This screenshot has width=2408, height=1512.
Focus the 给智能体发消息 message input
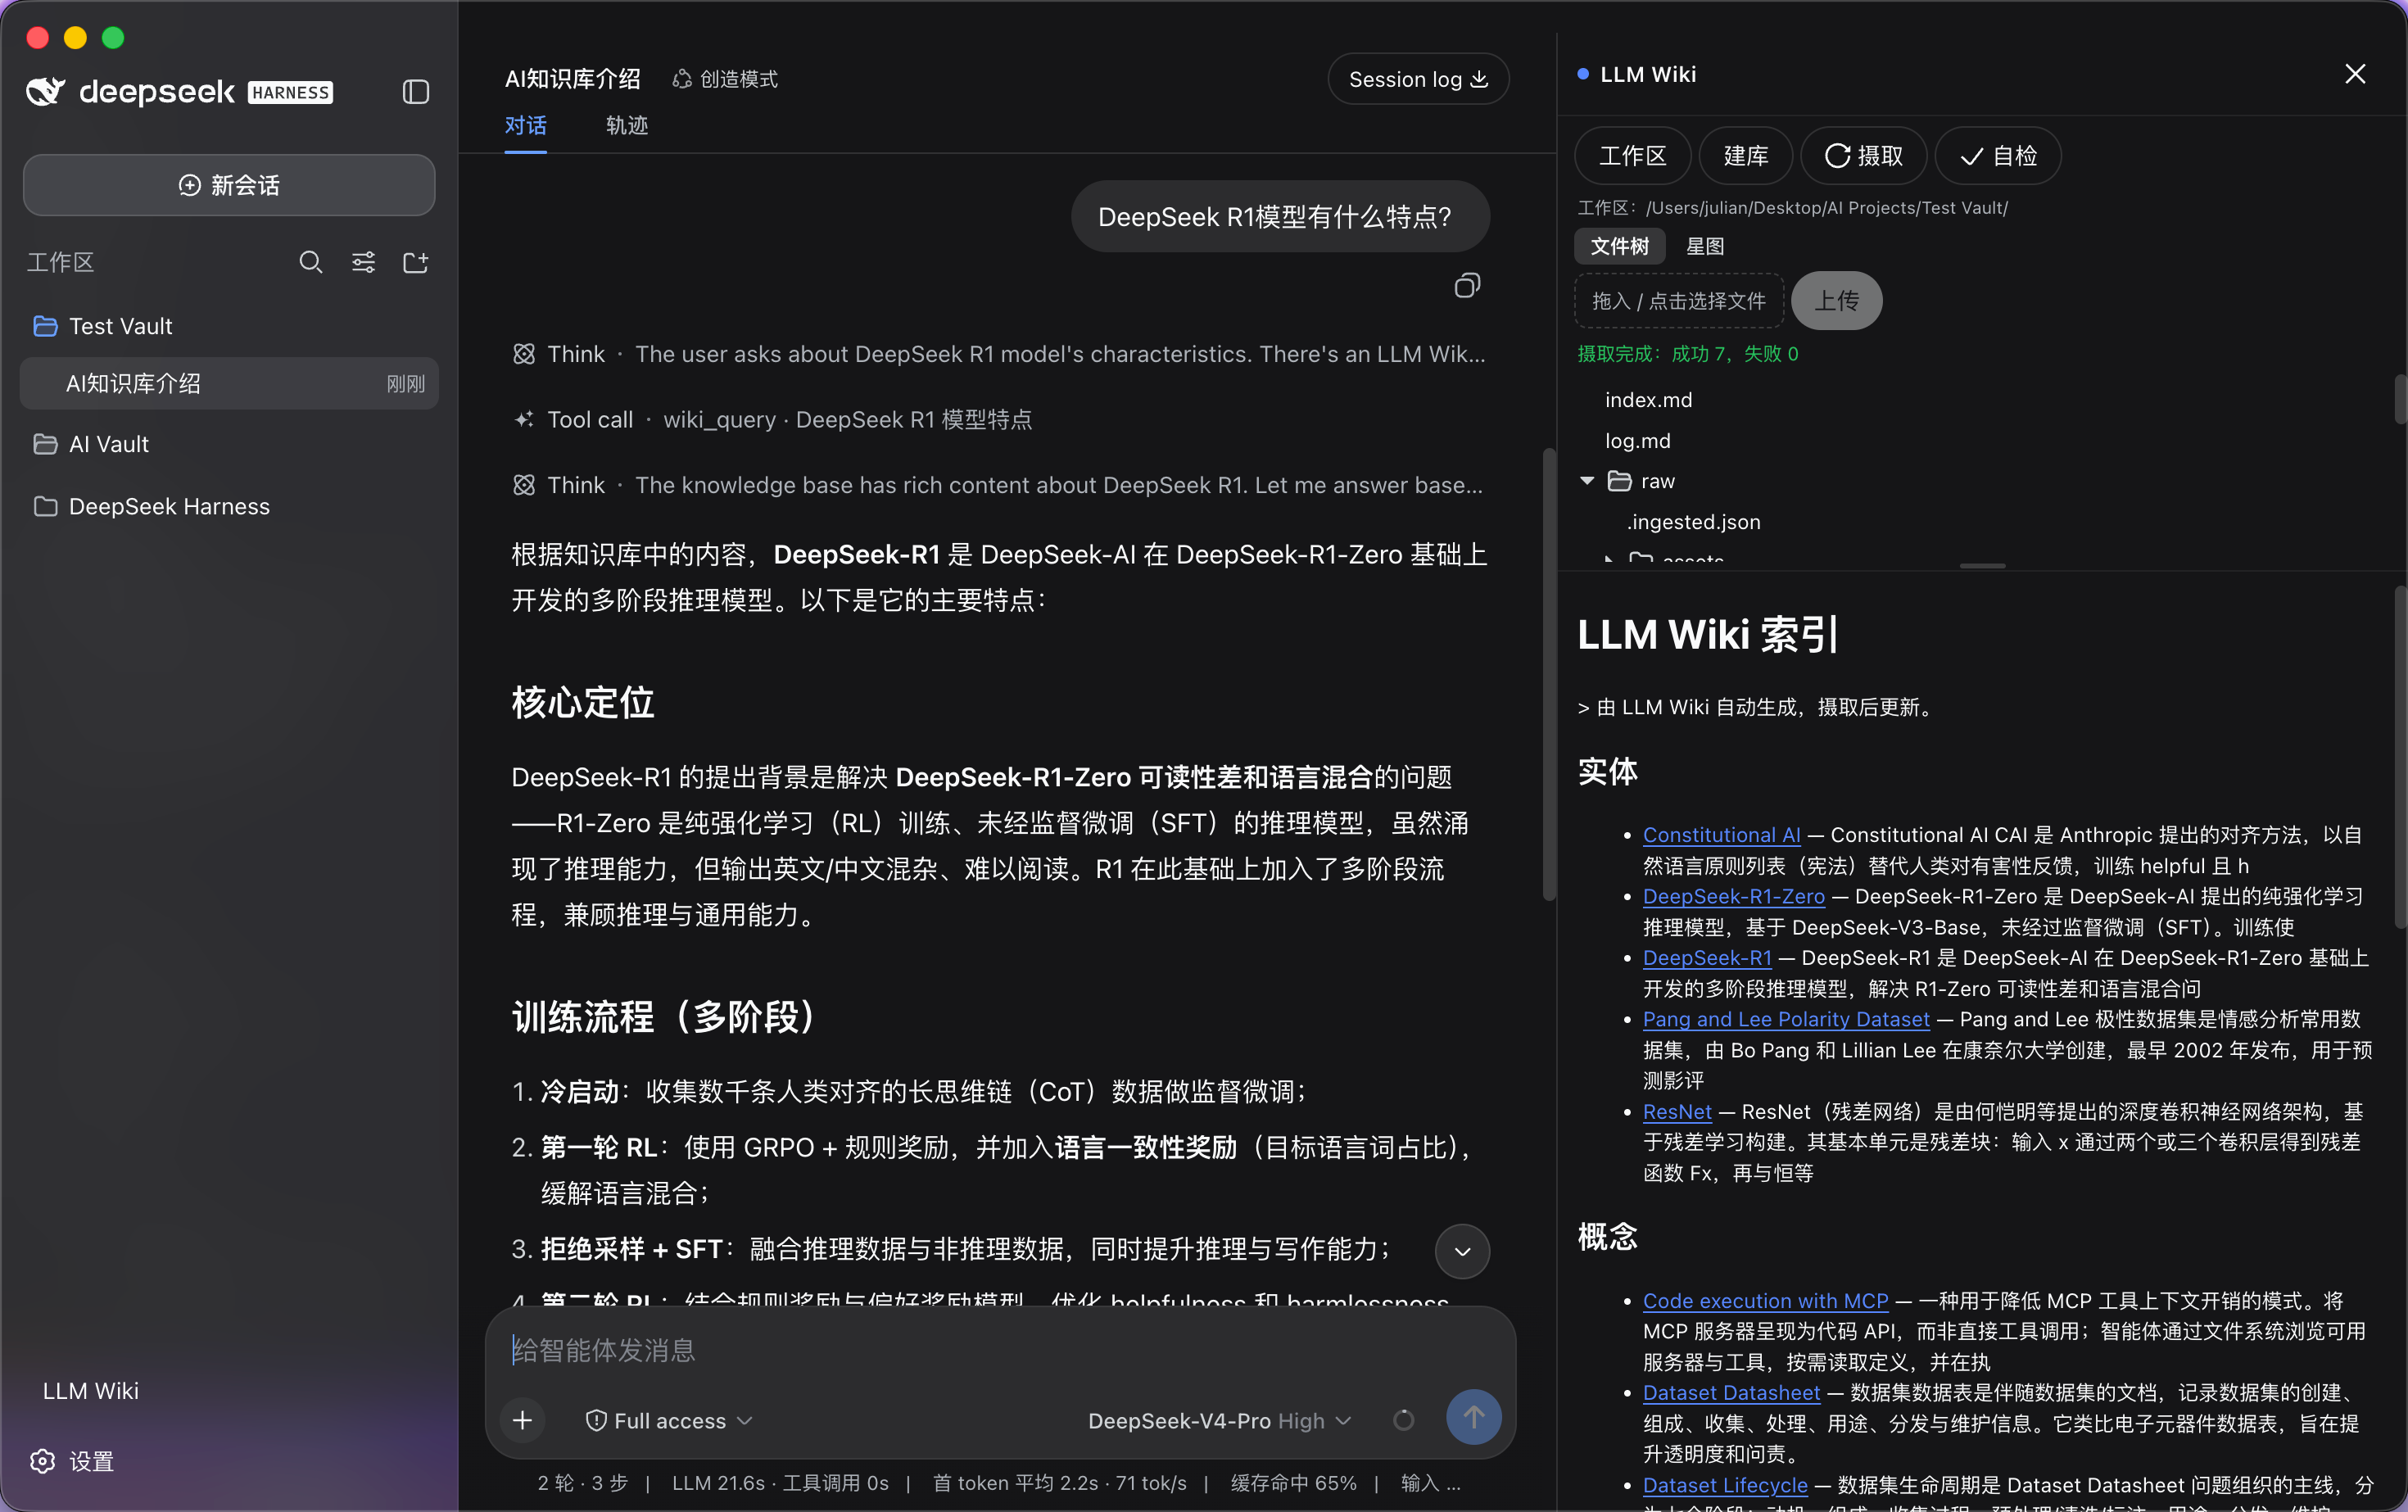click(x=1000, y=1350)
